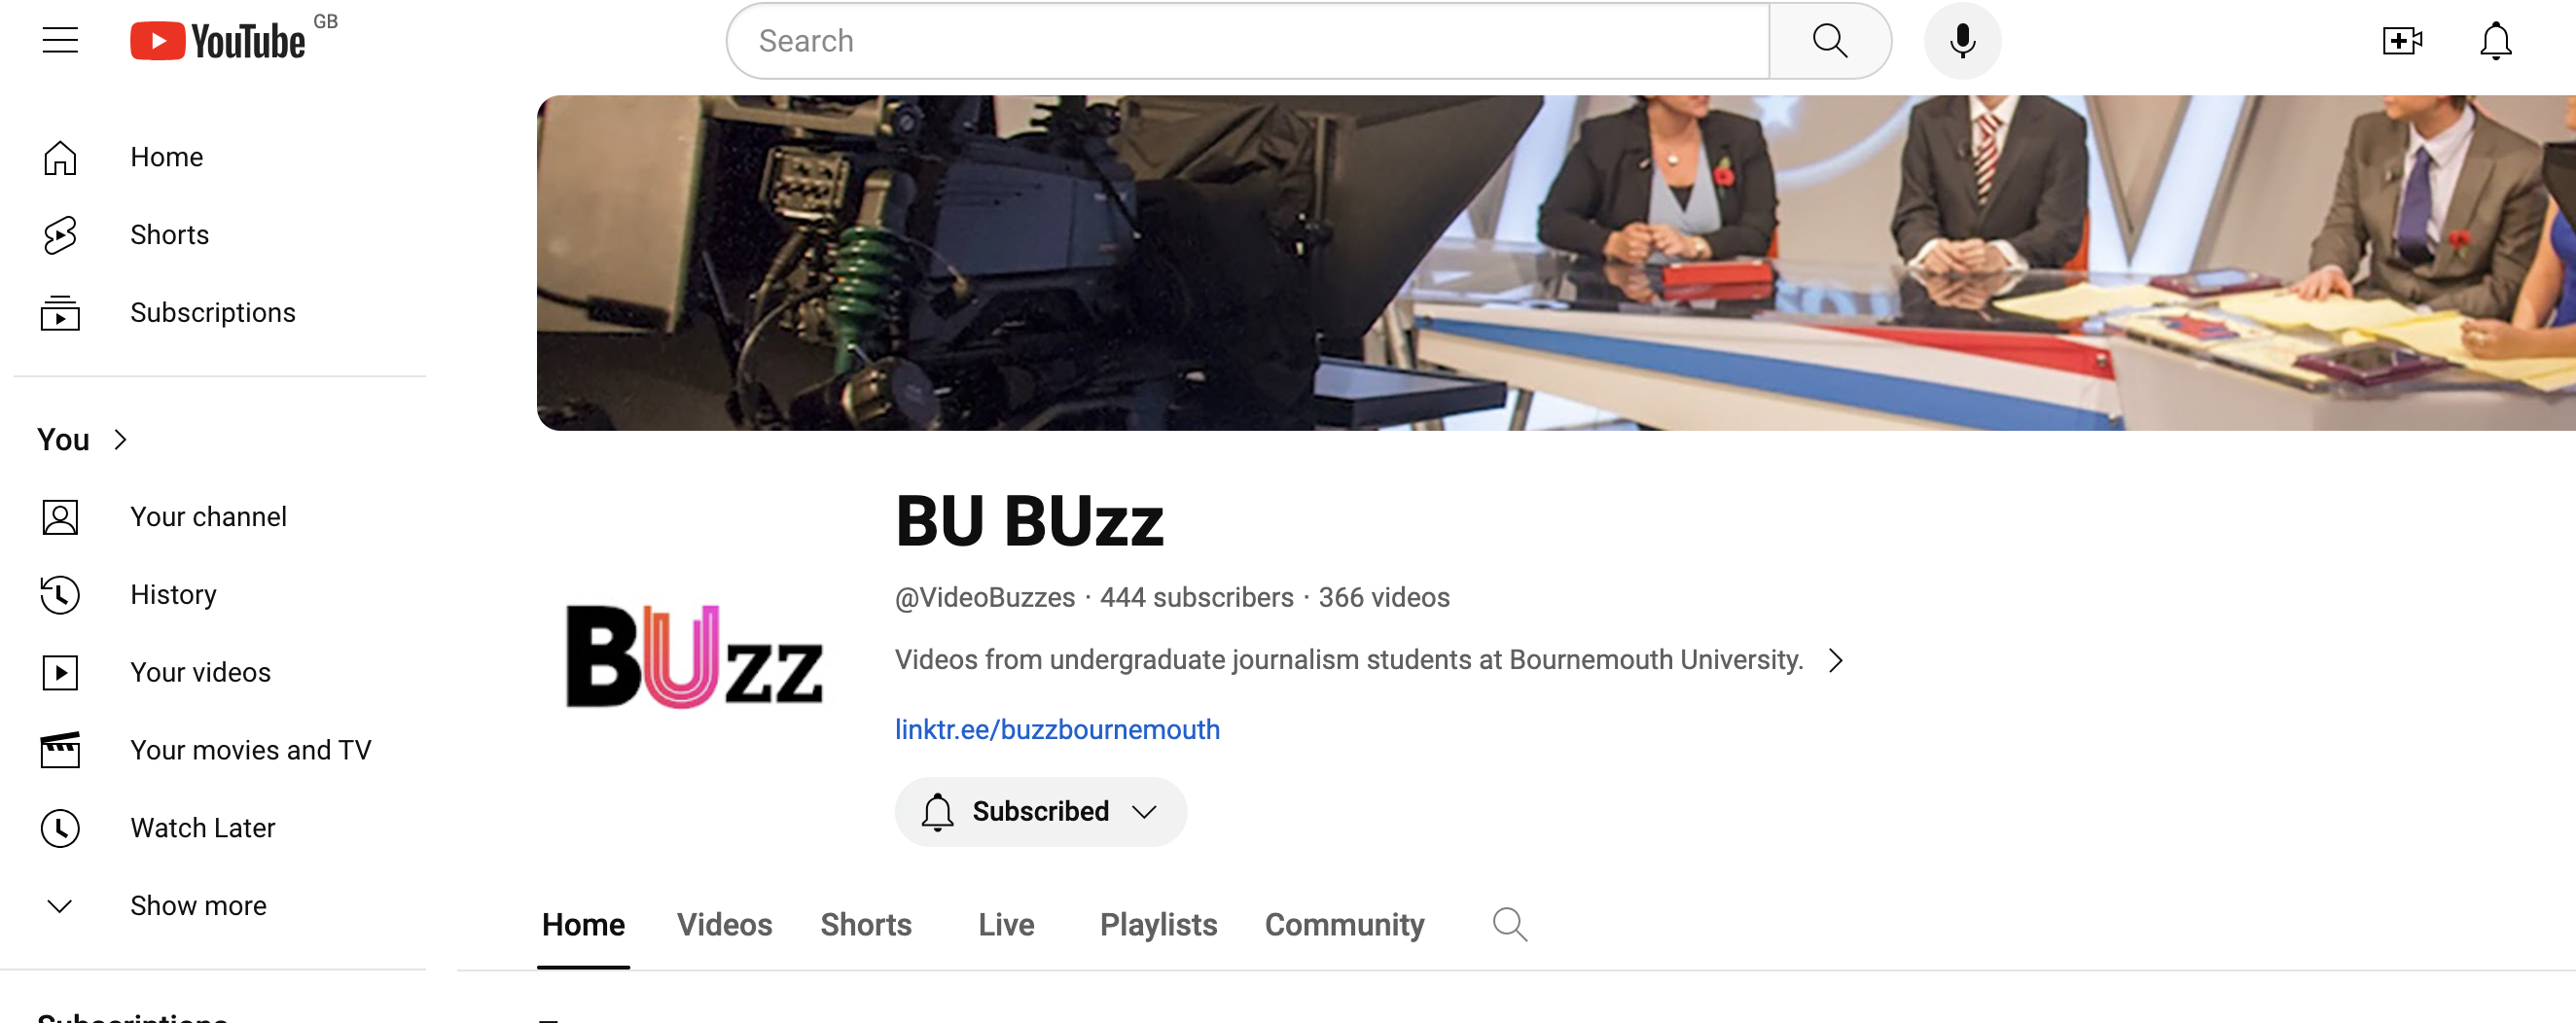
Task: Switch to the Videos tab
Action: (724, 925)
